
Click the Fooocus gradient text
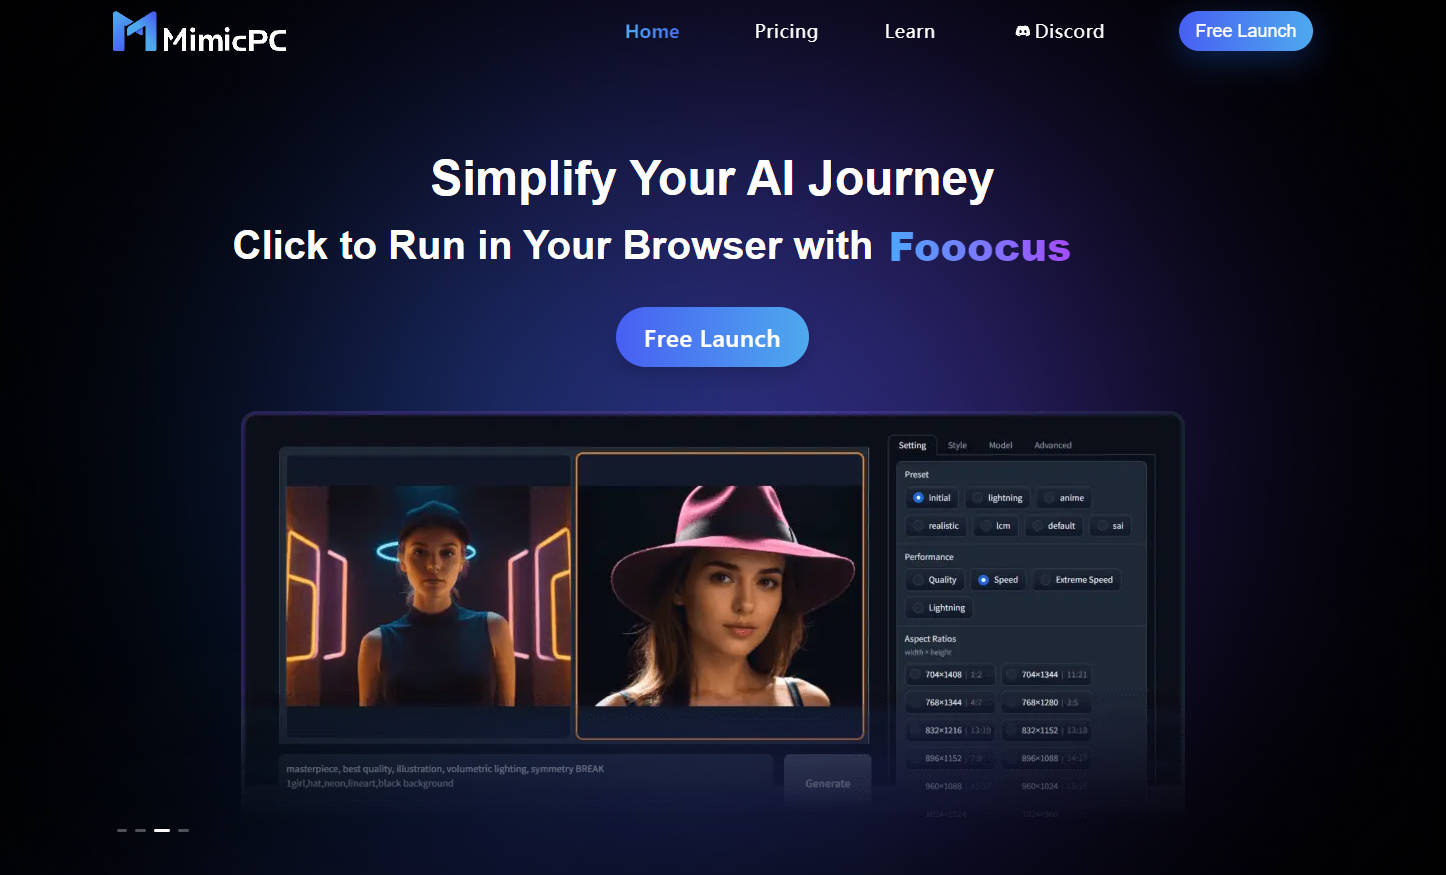(x=980, y=247)
